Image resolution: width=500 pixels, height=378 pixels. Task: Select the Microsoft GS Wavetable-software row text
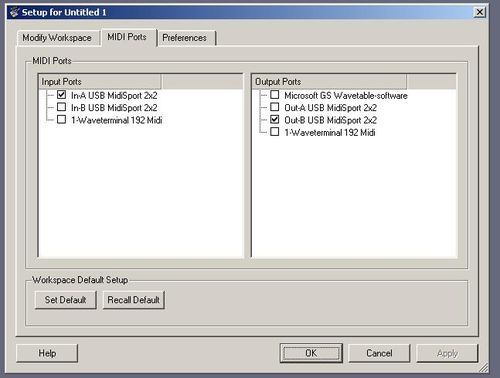point(346,96)
